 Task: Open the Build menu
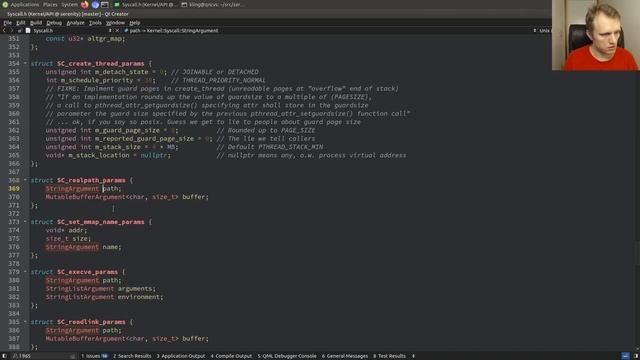pyautogui.click(x=36, y=22)
